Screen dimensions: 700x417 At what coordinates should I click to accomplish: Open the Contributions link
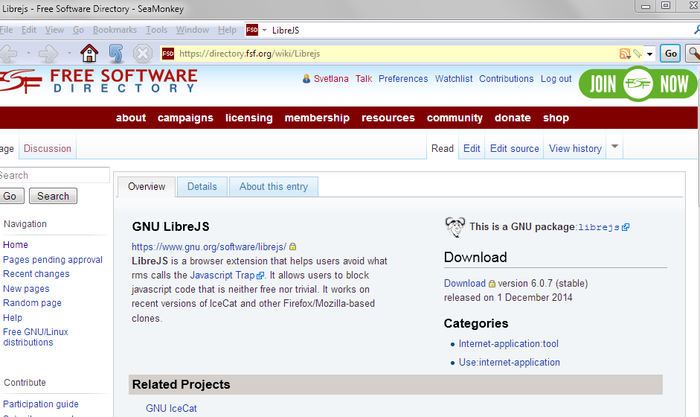506,79
